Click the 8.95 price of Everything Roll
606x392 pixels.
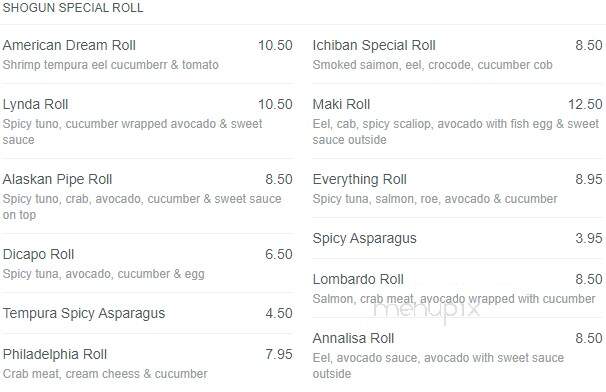[589, 179]
